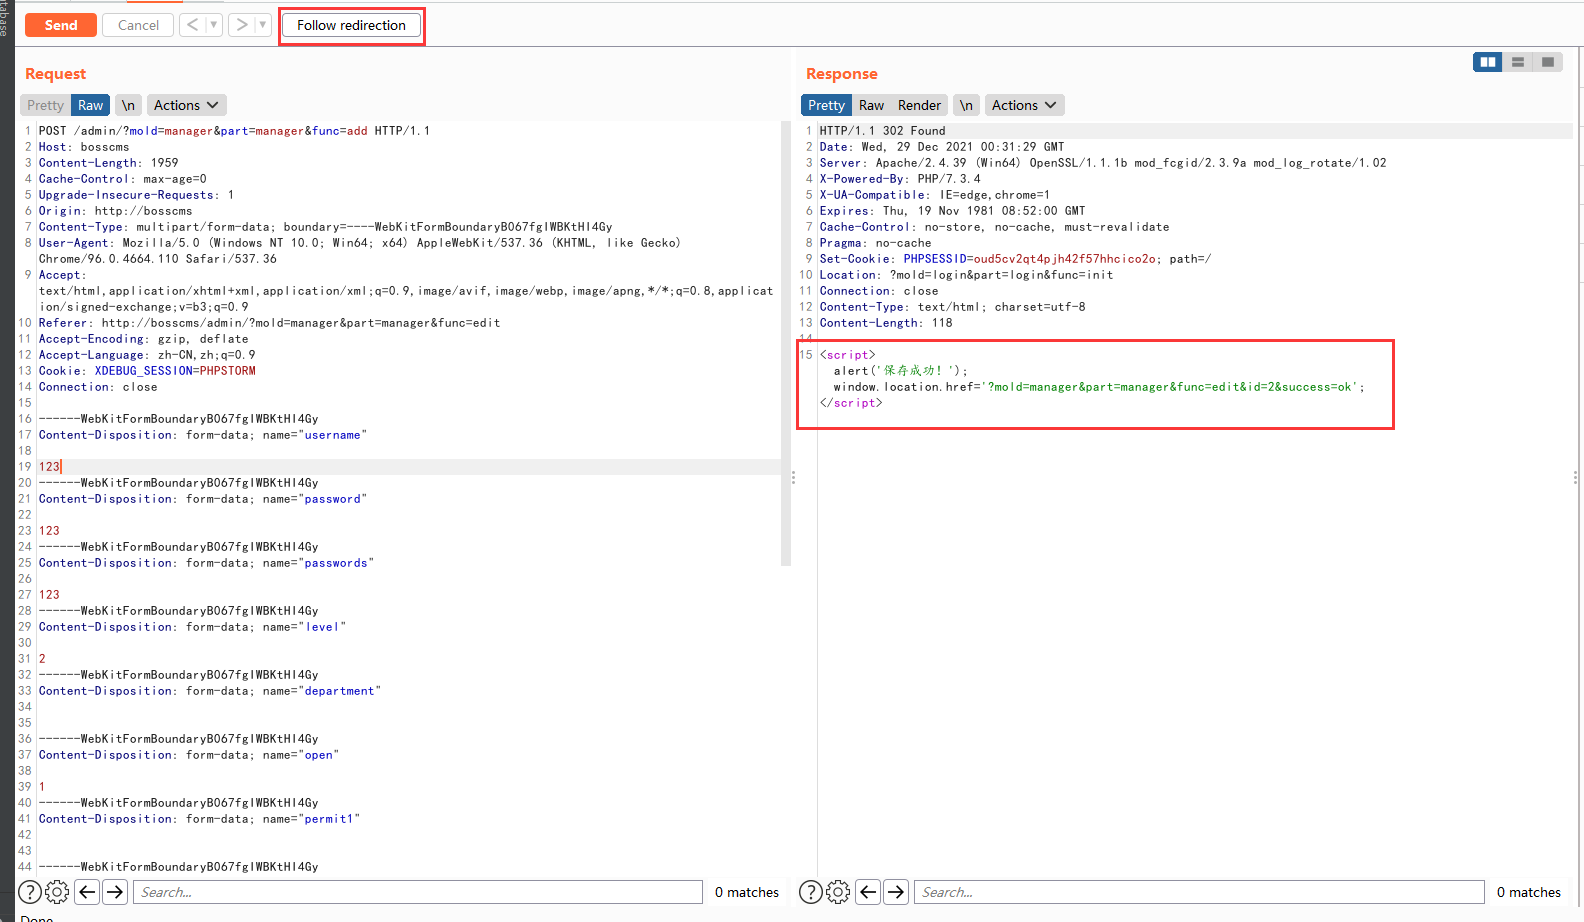
Task: Toggle \n non-printable characters in Request
Action: pyautogui.click(x=128, y=105)
